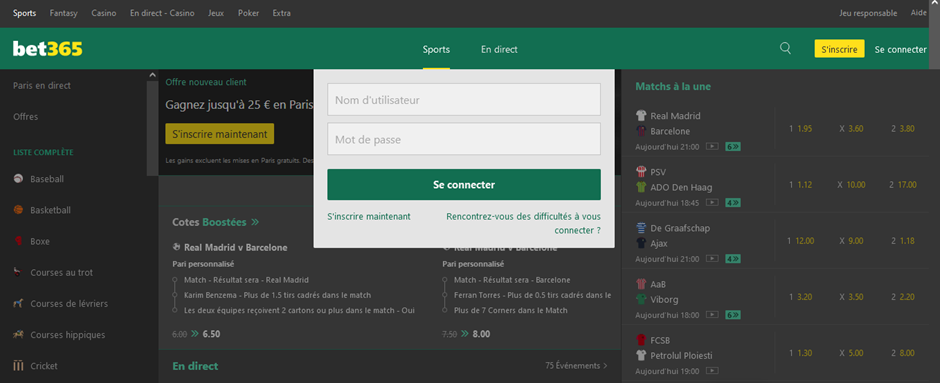
Task: Select the Basketball sport icon
Action: (x=19, y=210)
